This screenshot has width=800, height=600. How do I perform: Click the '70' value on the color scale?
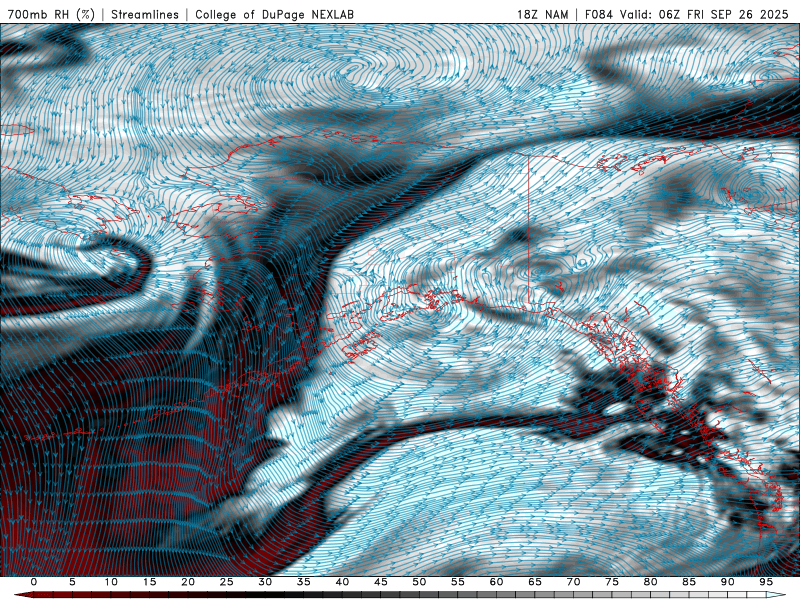click(x=573, y=582)
